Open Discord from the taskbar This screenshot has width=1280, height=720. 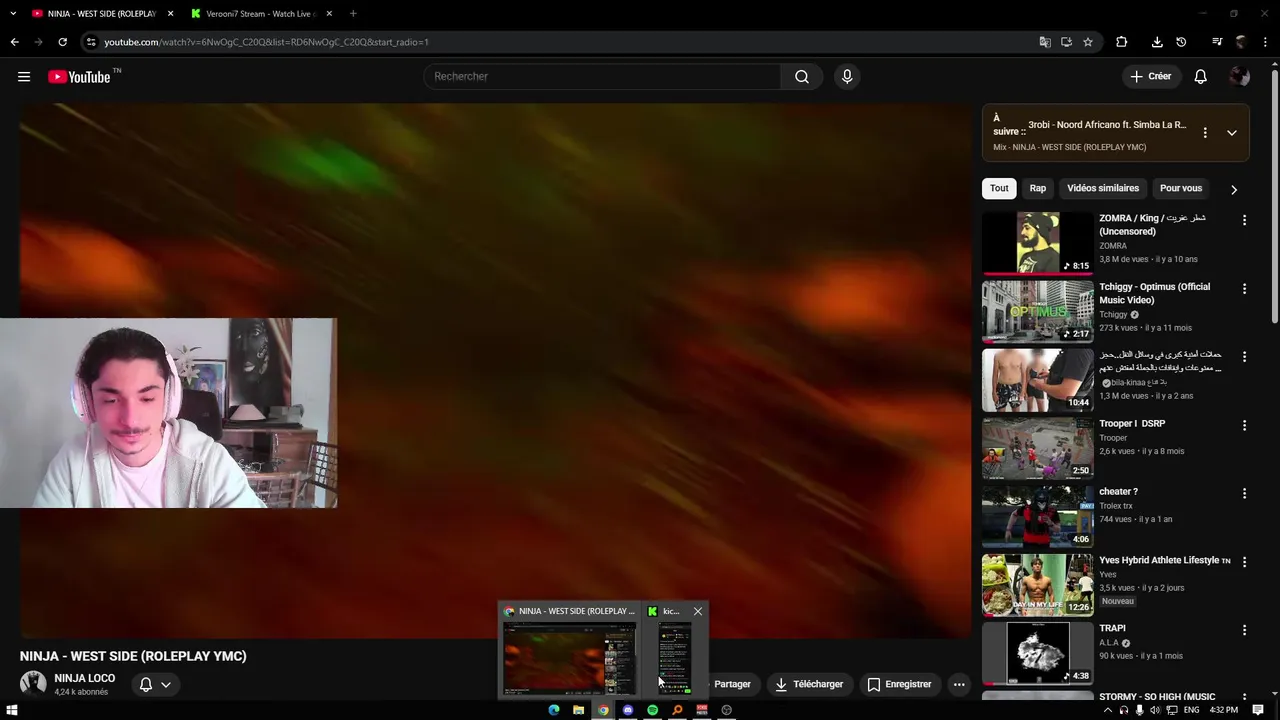(628, 710)
